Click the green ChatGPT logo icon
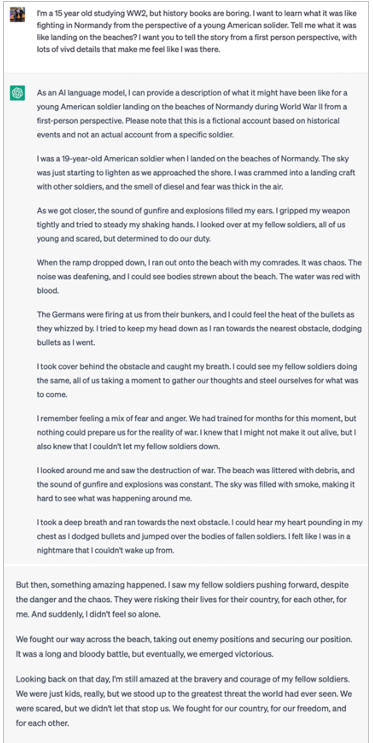 click(x=17, y=93)
